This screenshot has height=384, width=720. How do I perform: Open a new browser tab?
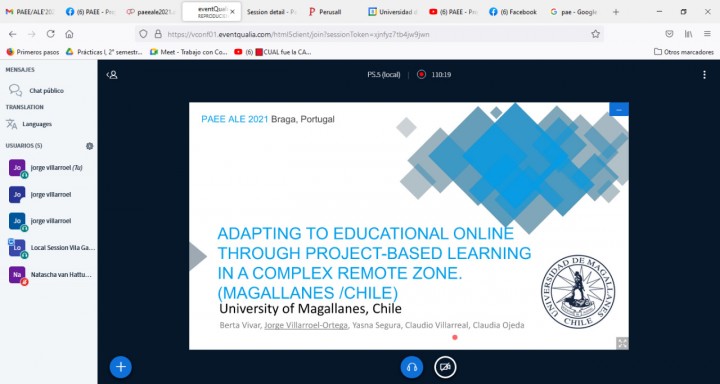pos(616,12)
